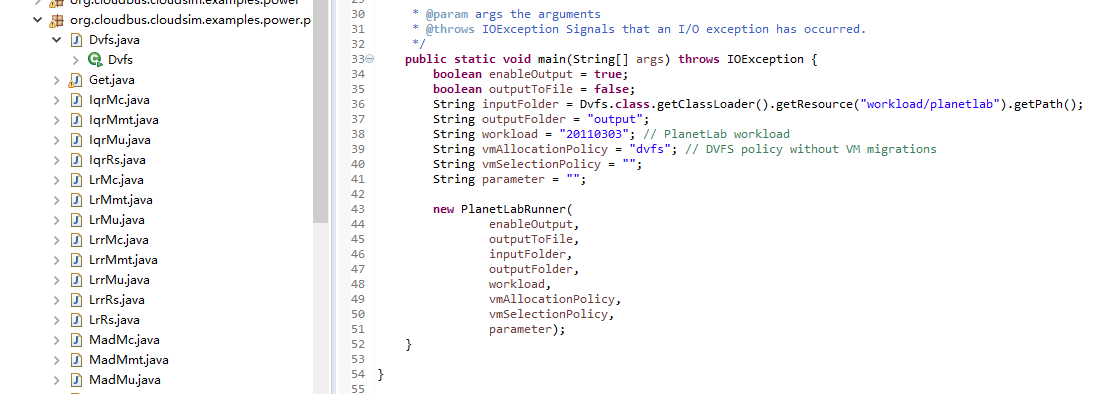This screenshot has height=394, width=1104.
Task: Click the LrMu.java file icon
Action: [77, 220]
